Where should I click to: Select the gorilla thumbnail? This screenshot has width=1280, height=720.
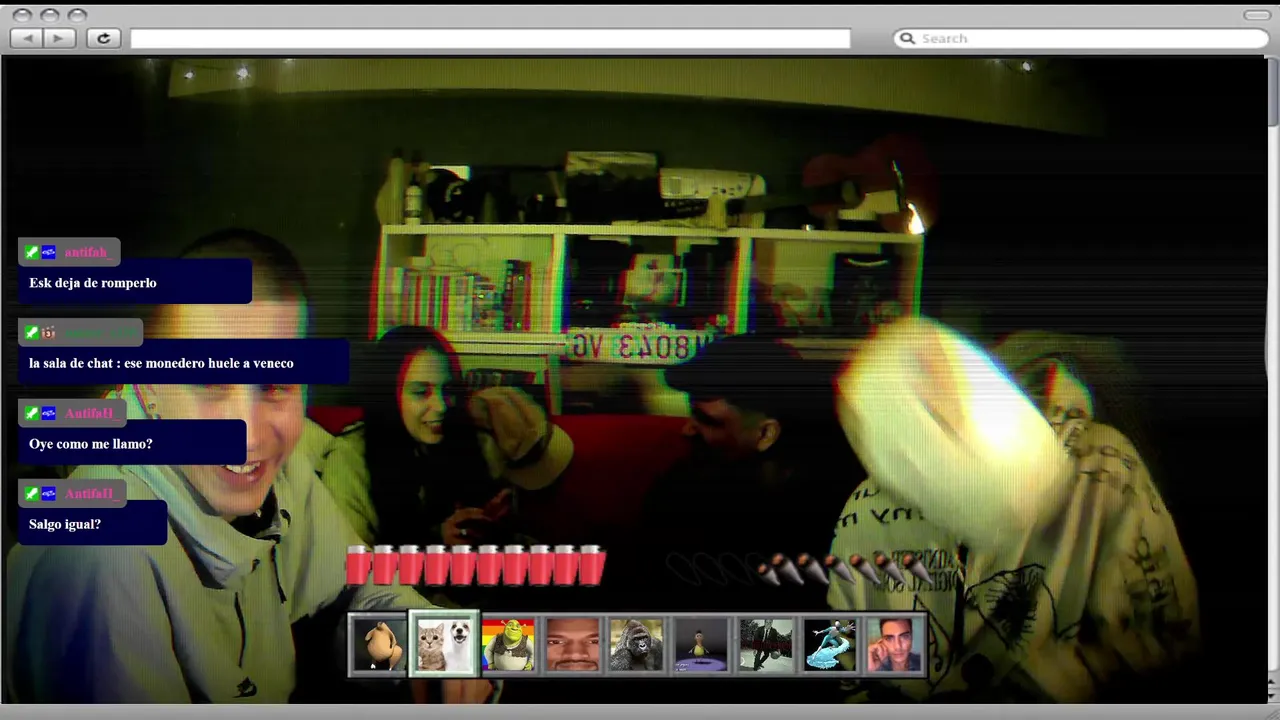636,644
